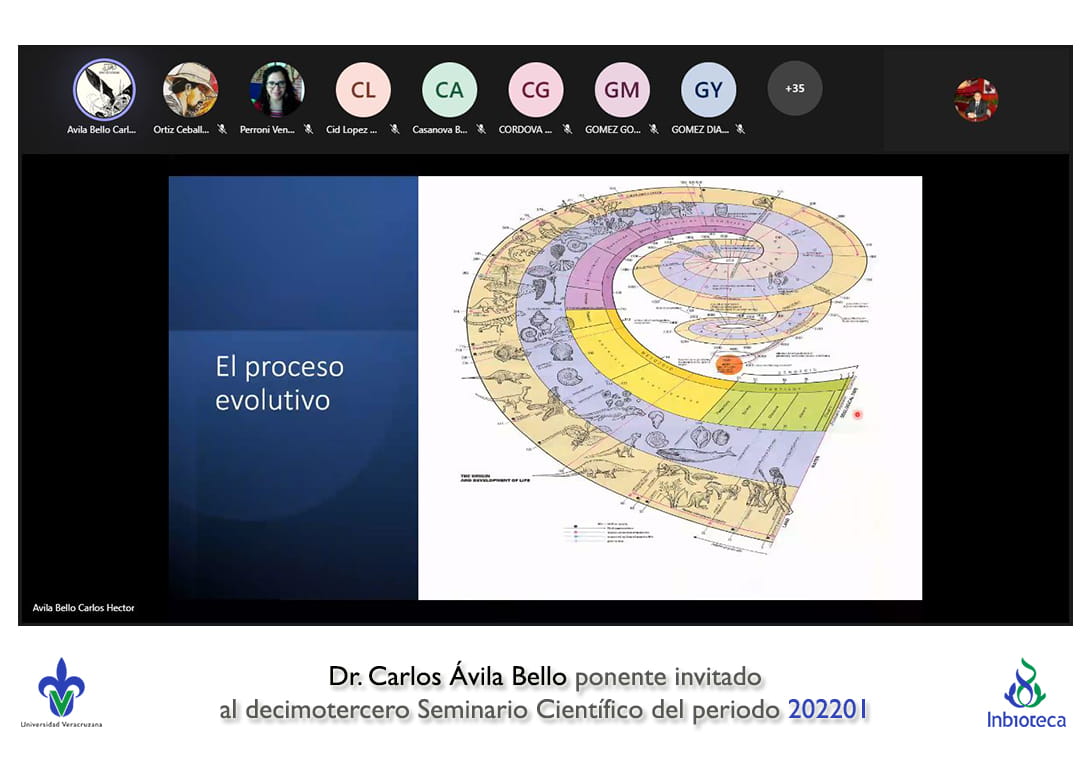
Task: Click the evolution spiral diagram on slide
Action: [x=660, y=360]
